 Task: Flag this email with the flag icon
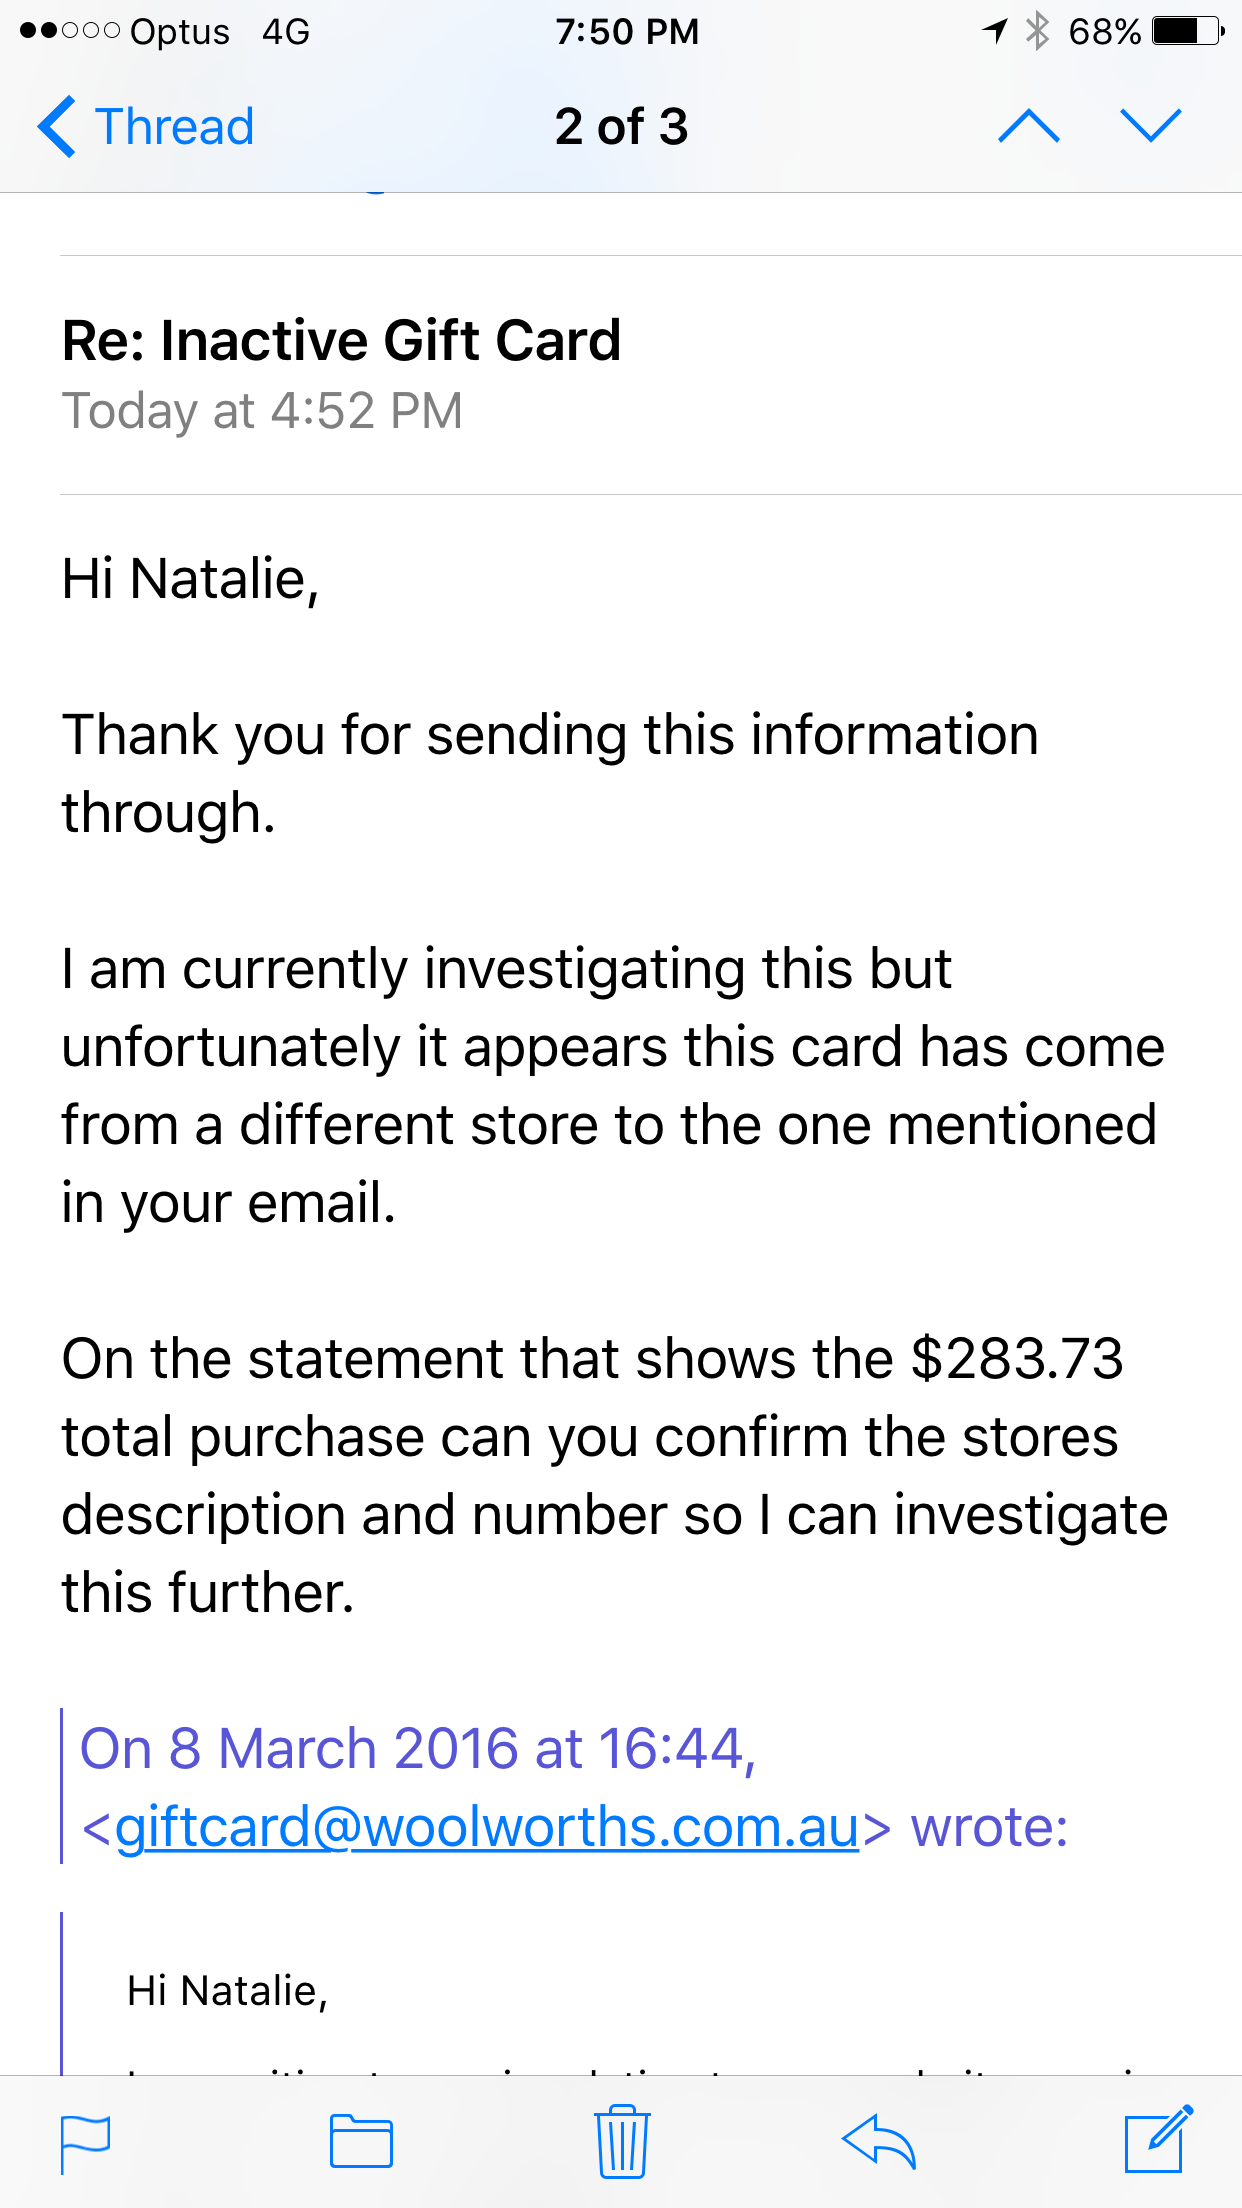coord(85,2143)
